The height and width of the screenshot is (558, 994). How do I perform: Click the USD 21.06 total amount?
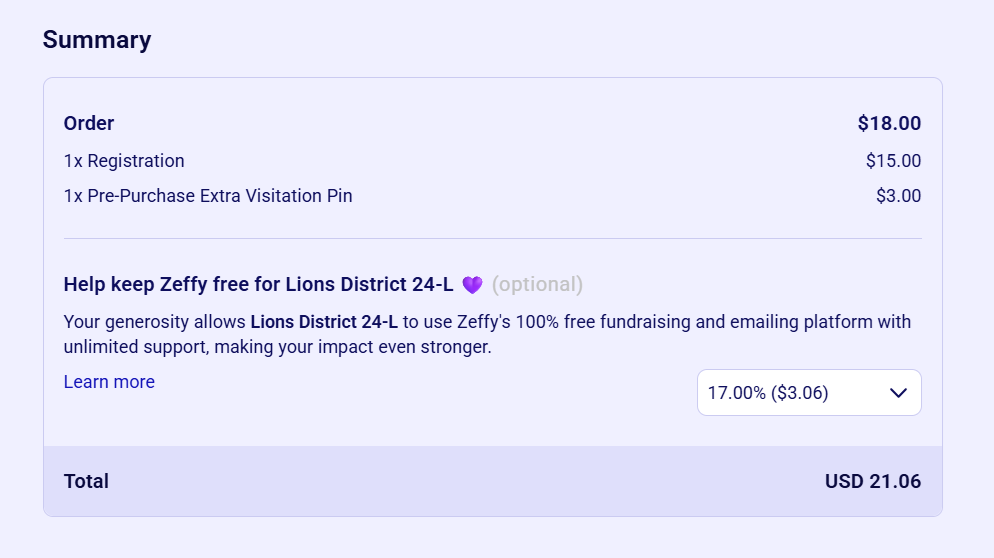pyautogui.click(x=872, y=481)
